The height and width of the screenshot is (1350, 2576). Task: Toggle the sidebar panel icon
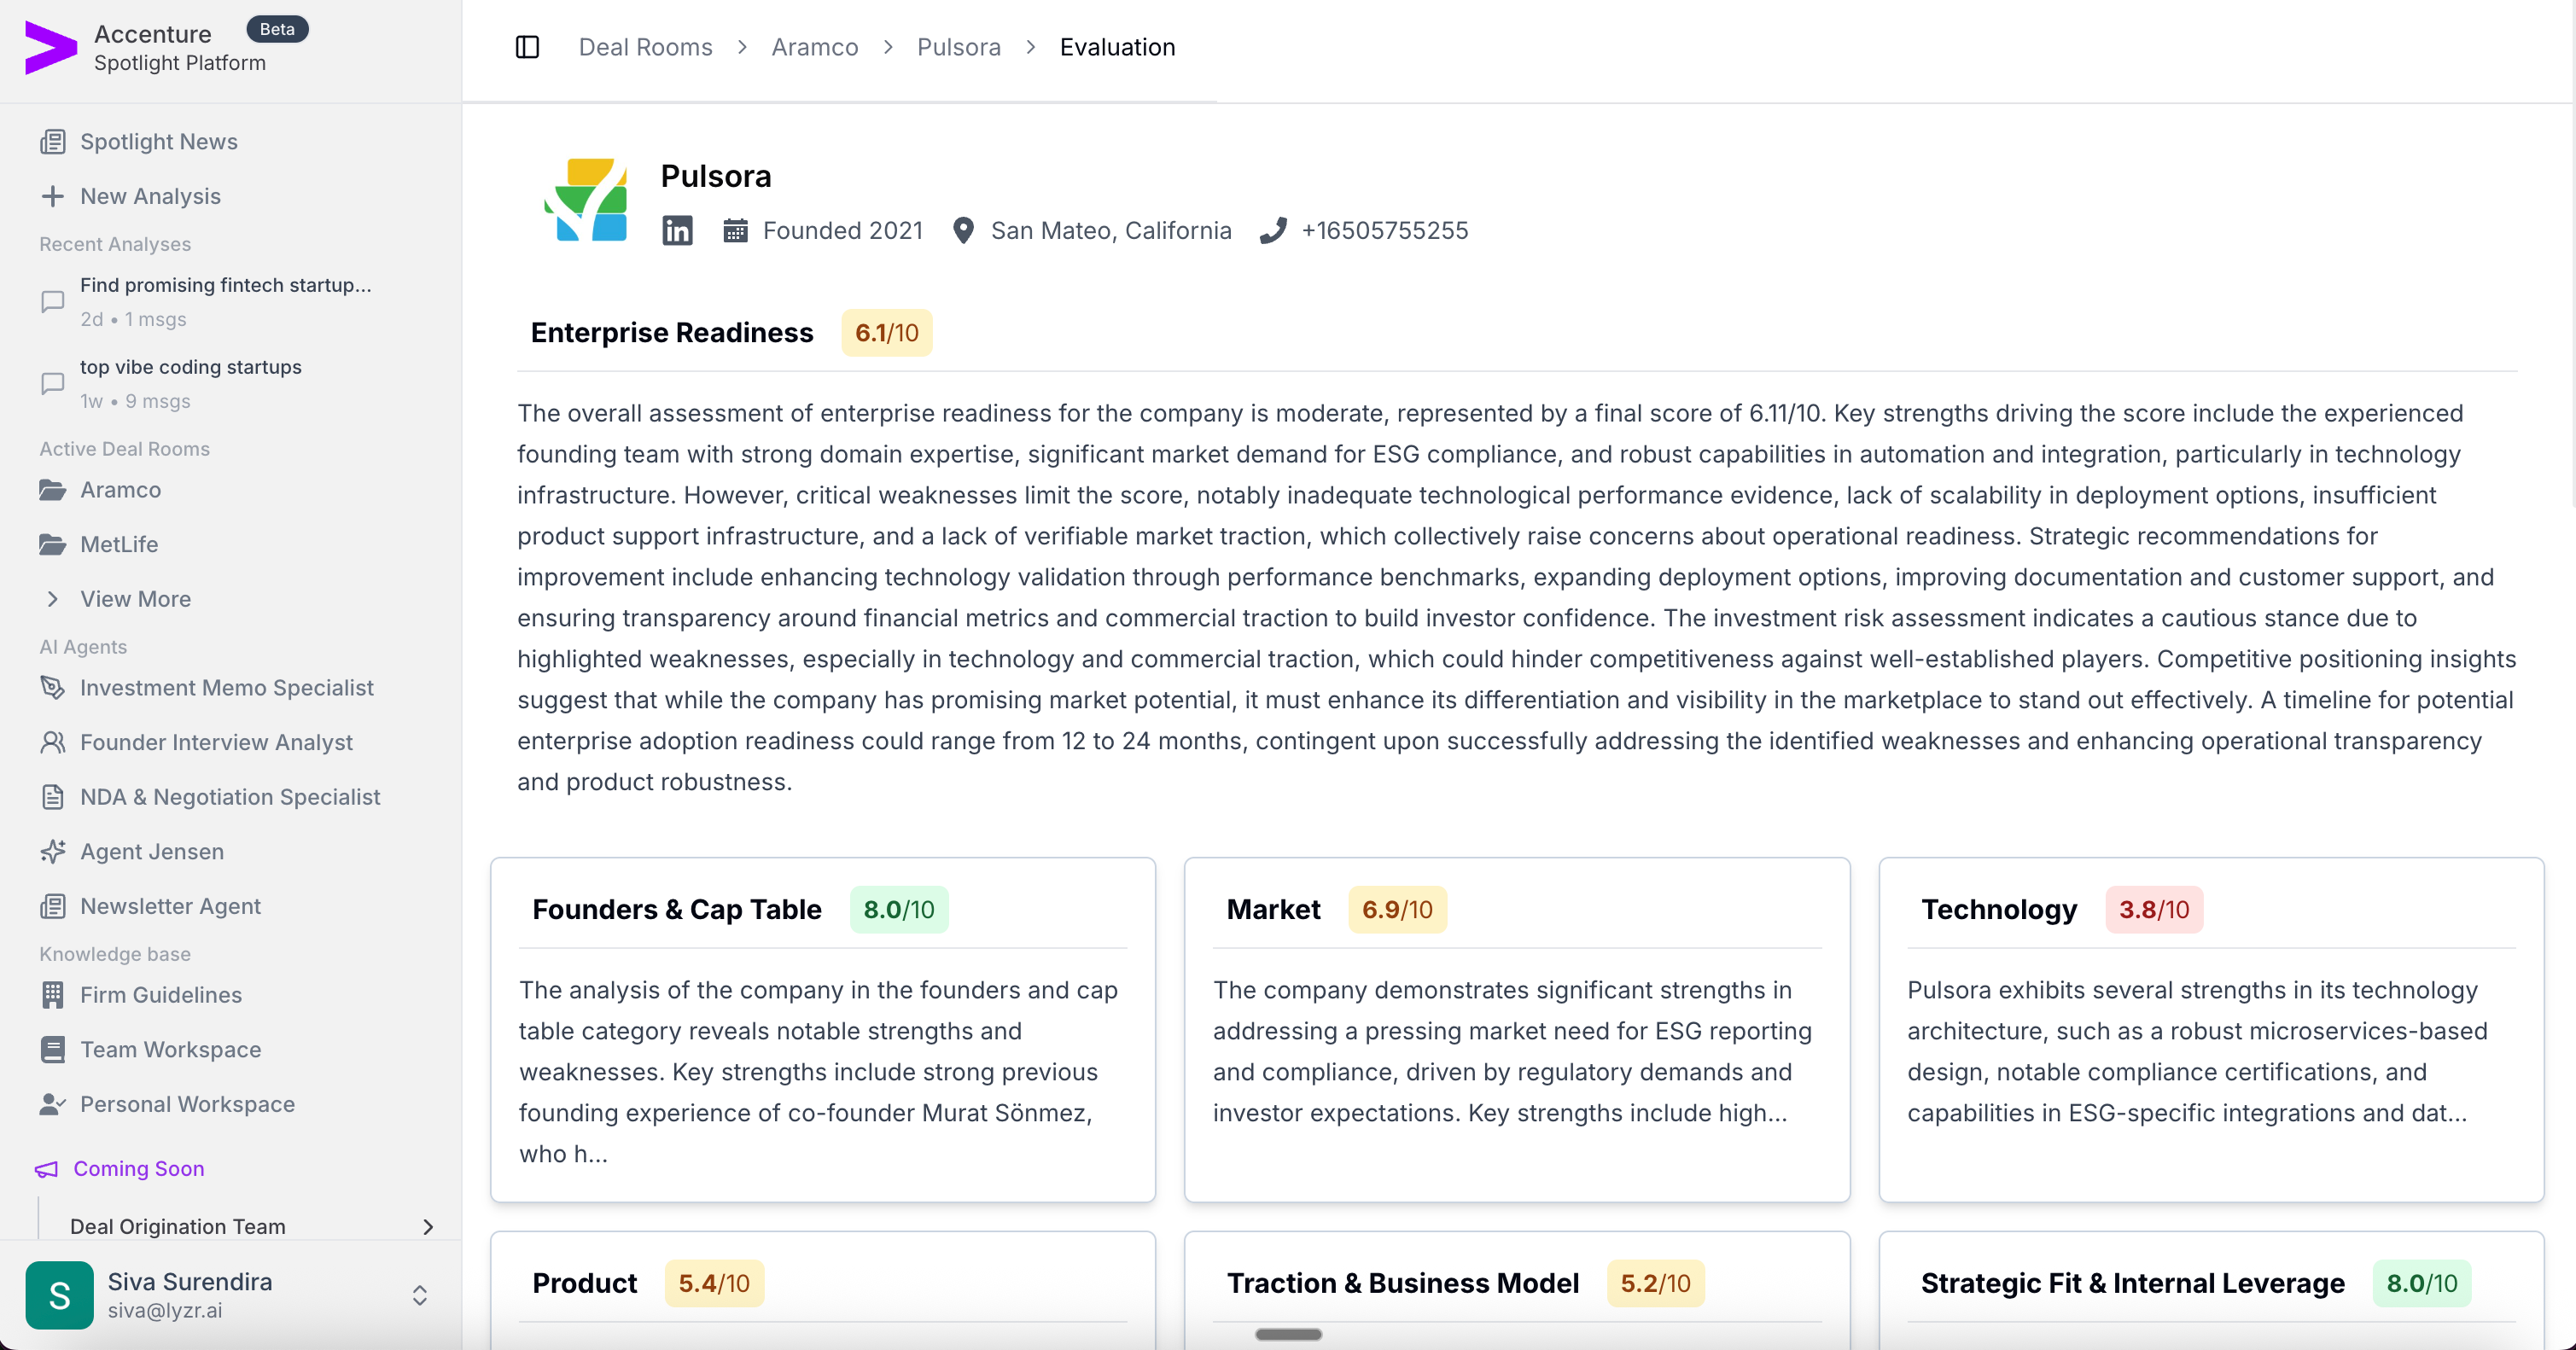point(527,47)
